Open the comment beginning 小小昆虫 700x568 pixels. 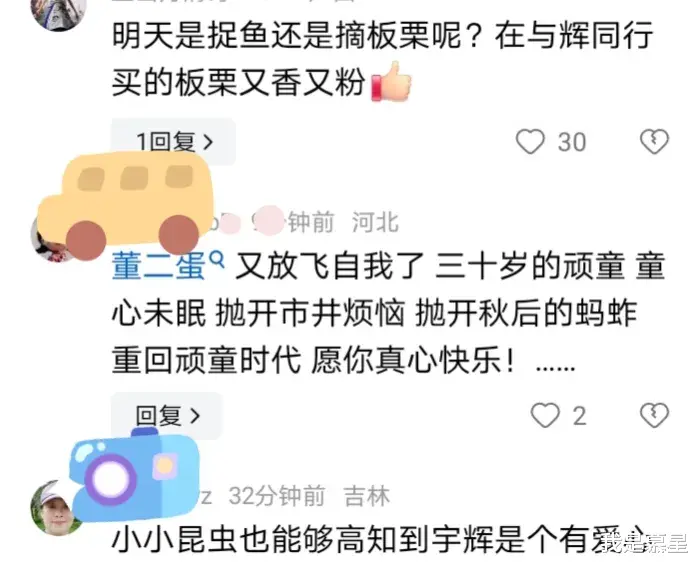pyautogui.click(x=379, y=539)
